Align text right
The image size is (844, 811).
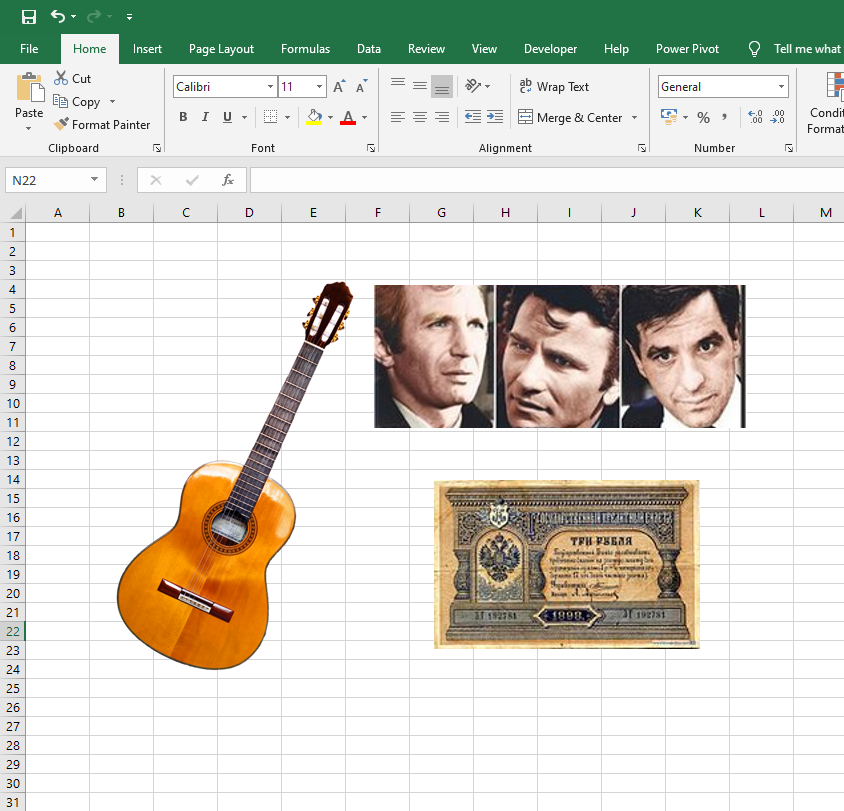coord(442,117)
